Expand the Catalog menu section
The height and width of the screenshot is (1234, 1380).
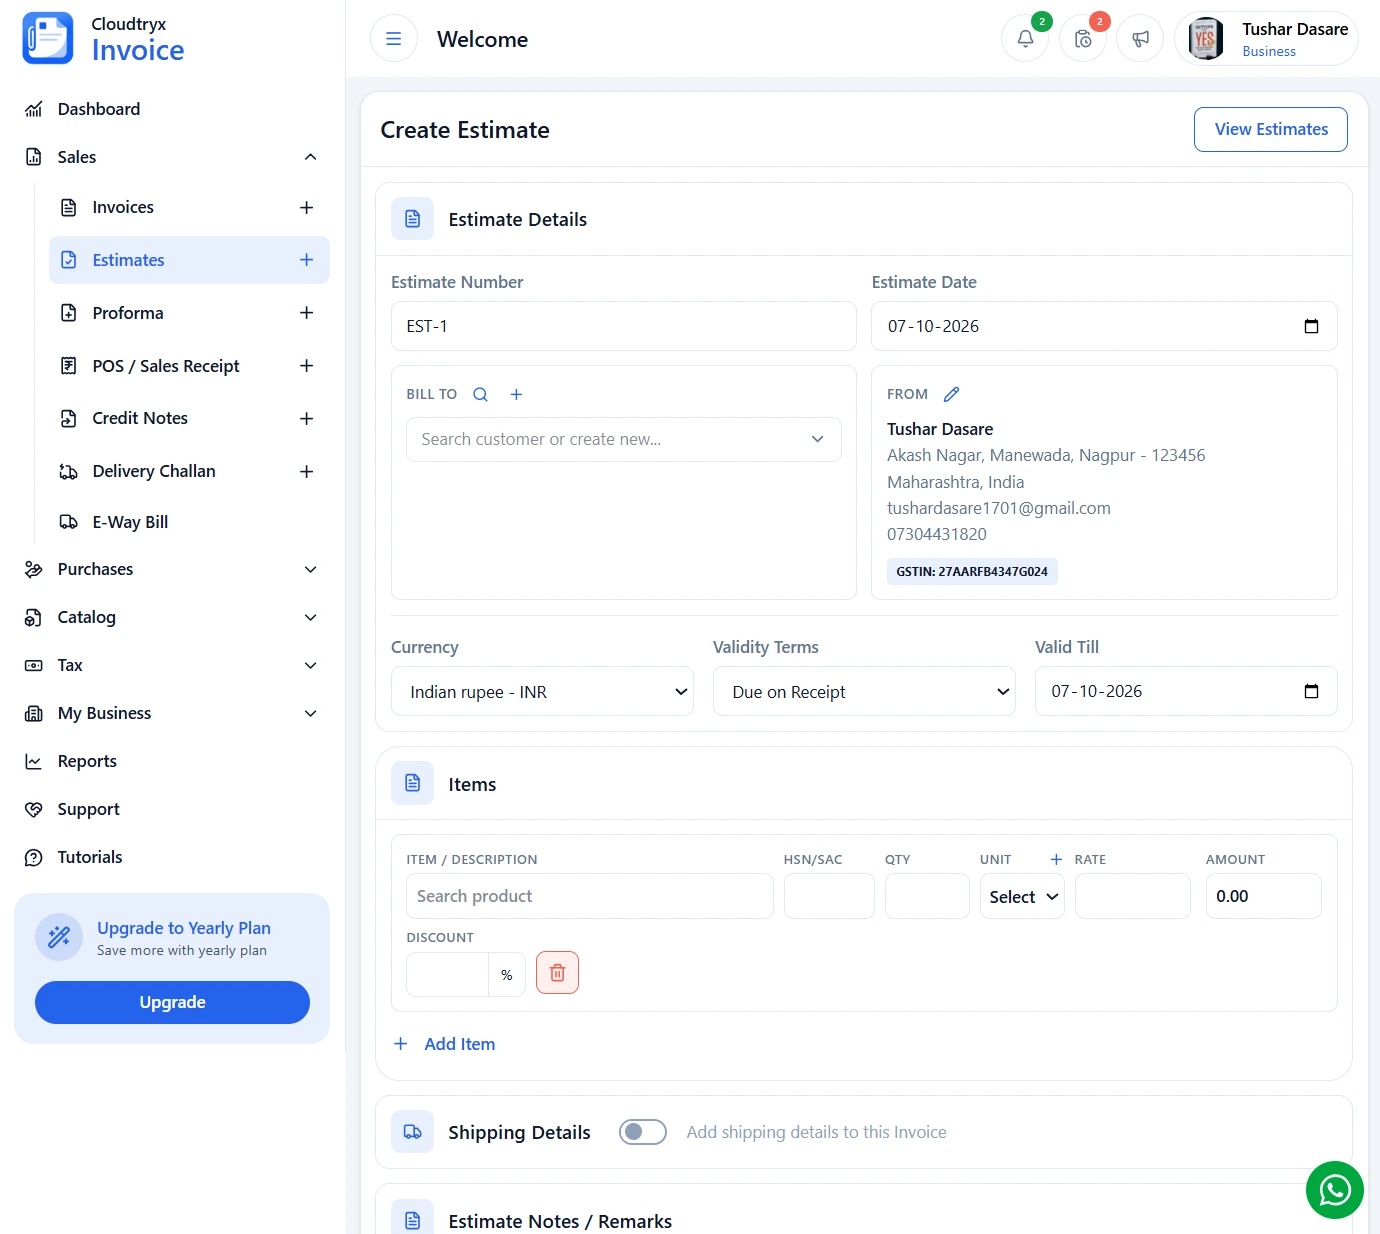click(x=310, y=617)
